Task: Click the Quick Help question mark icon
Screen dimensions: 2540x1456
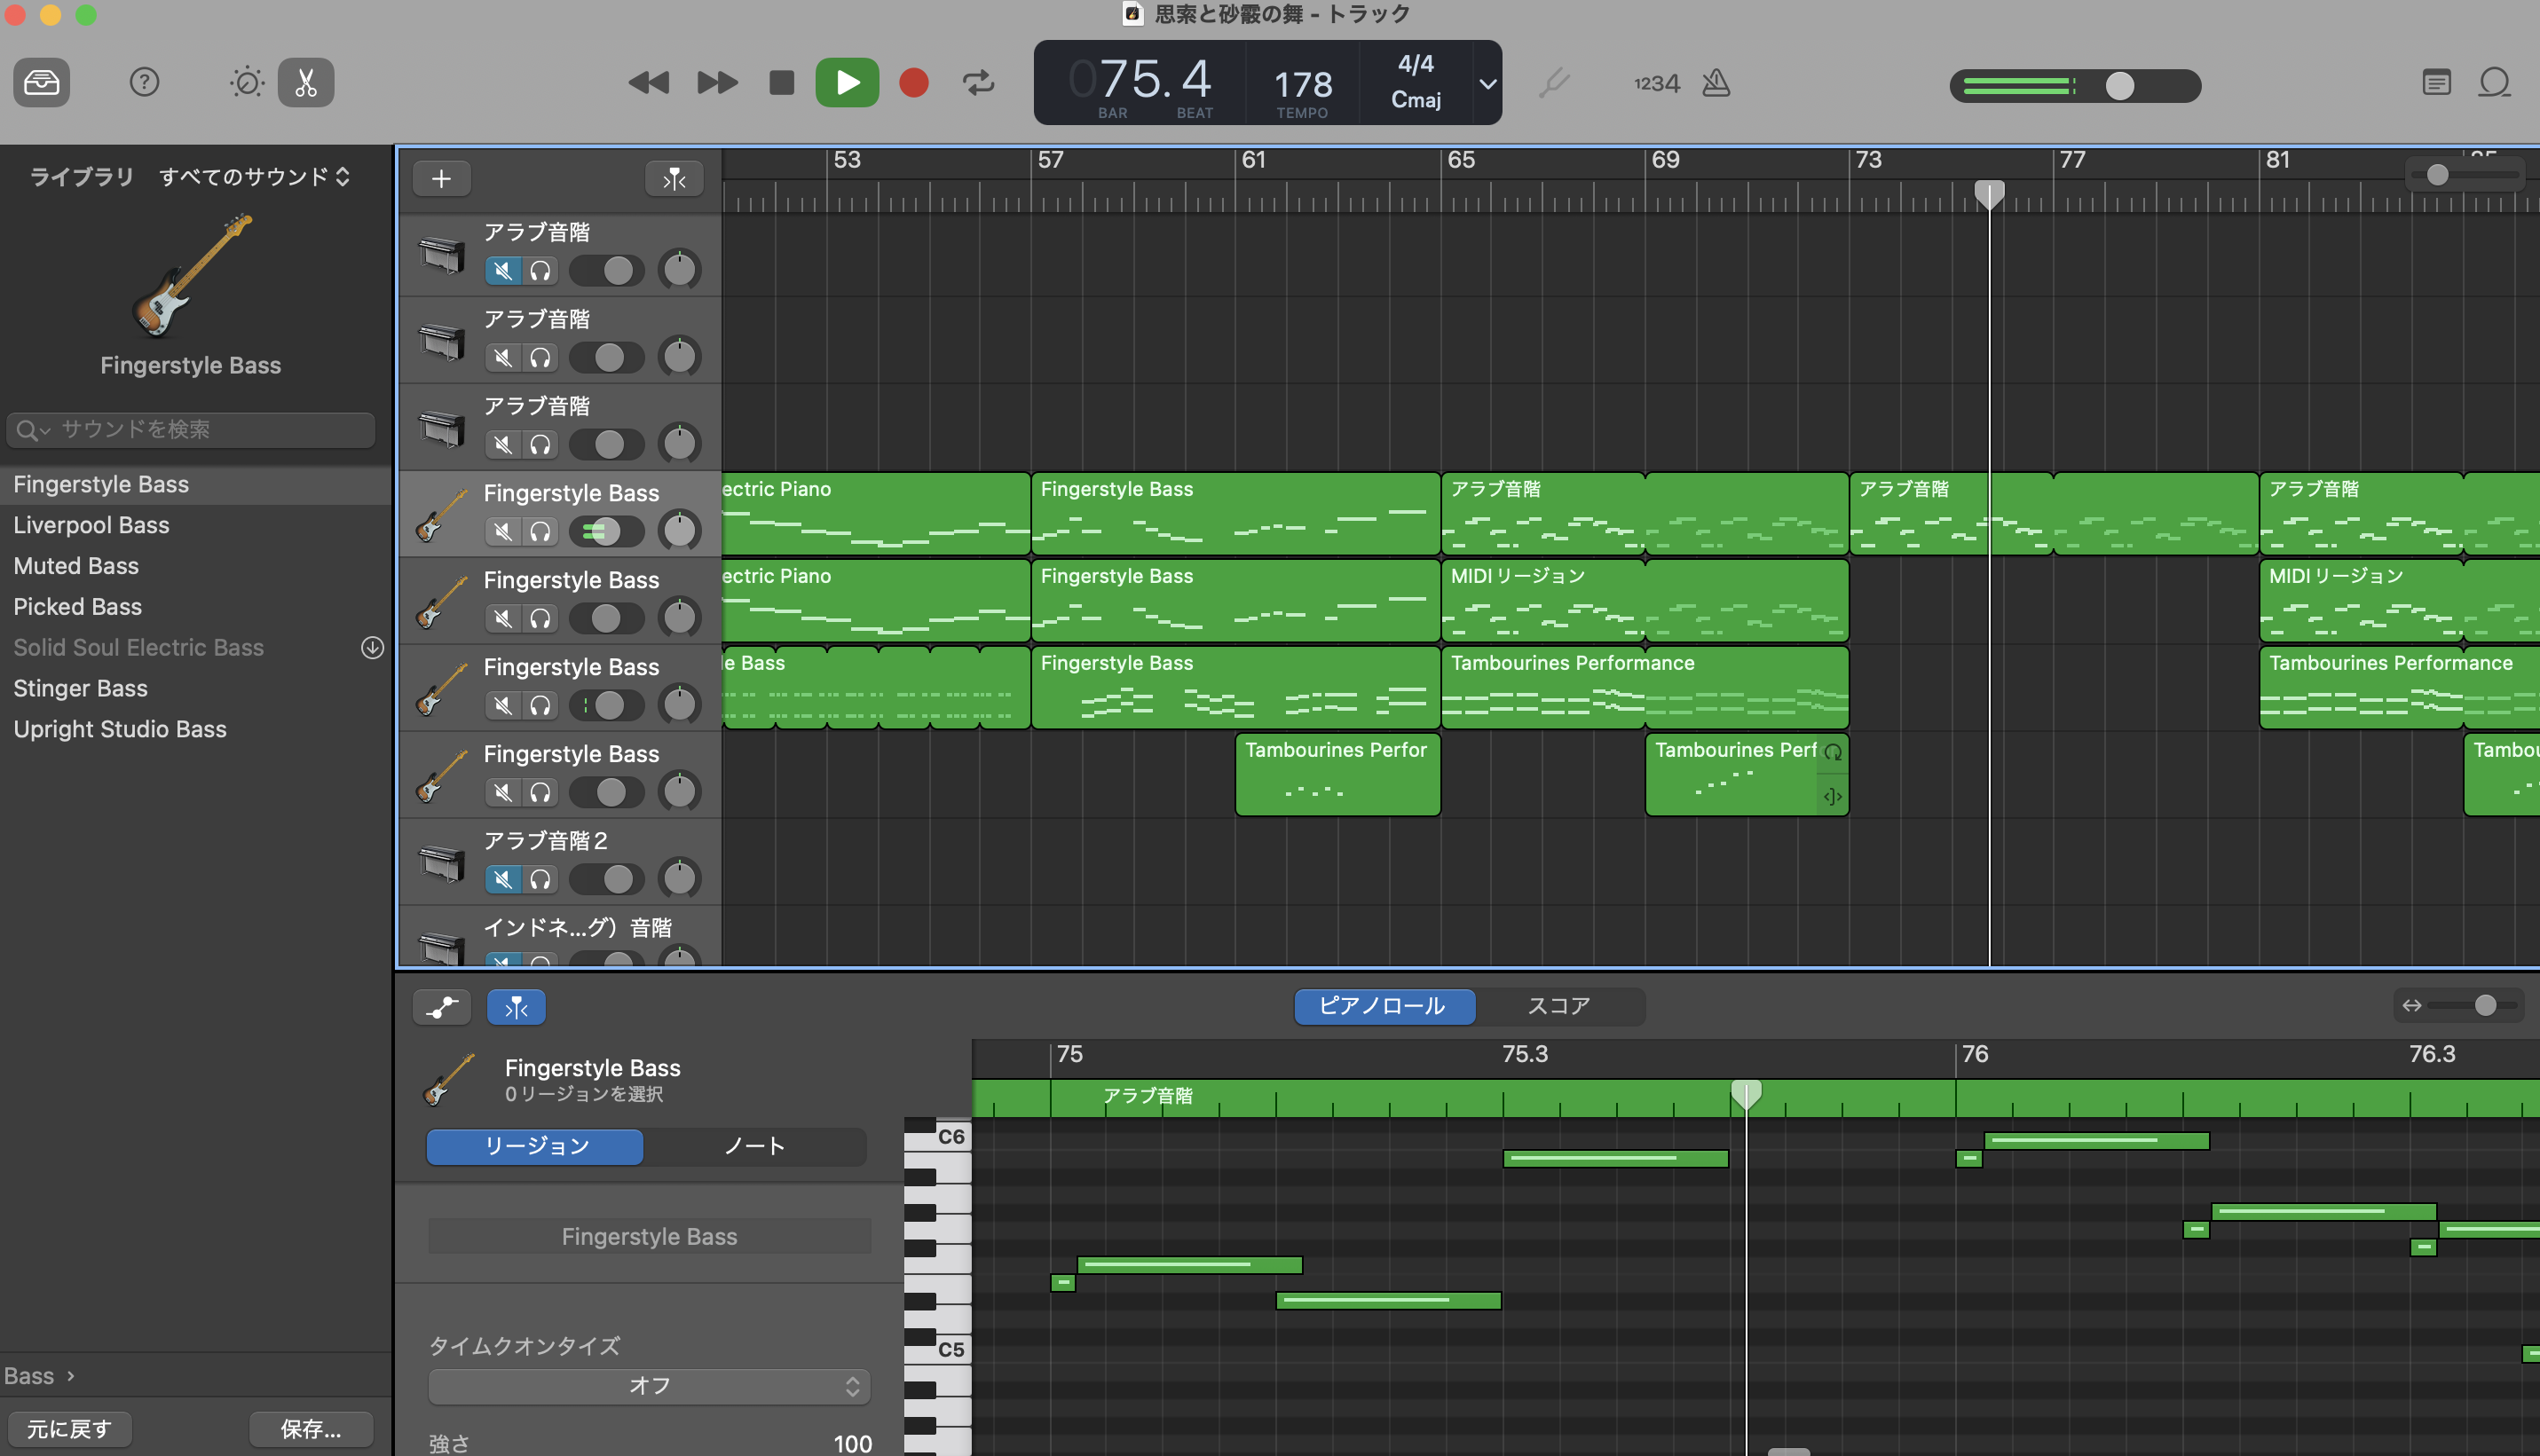Action: [144, 82]
